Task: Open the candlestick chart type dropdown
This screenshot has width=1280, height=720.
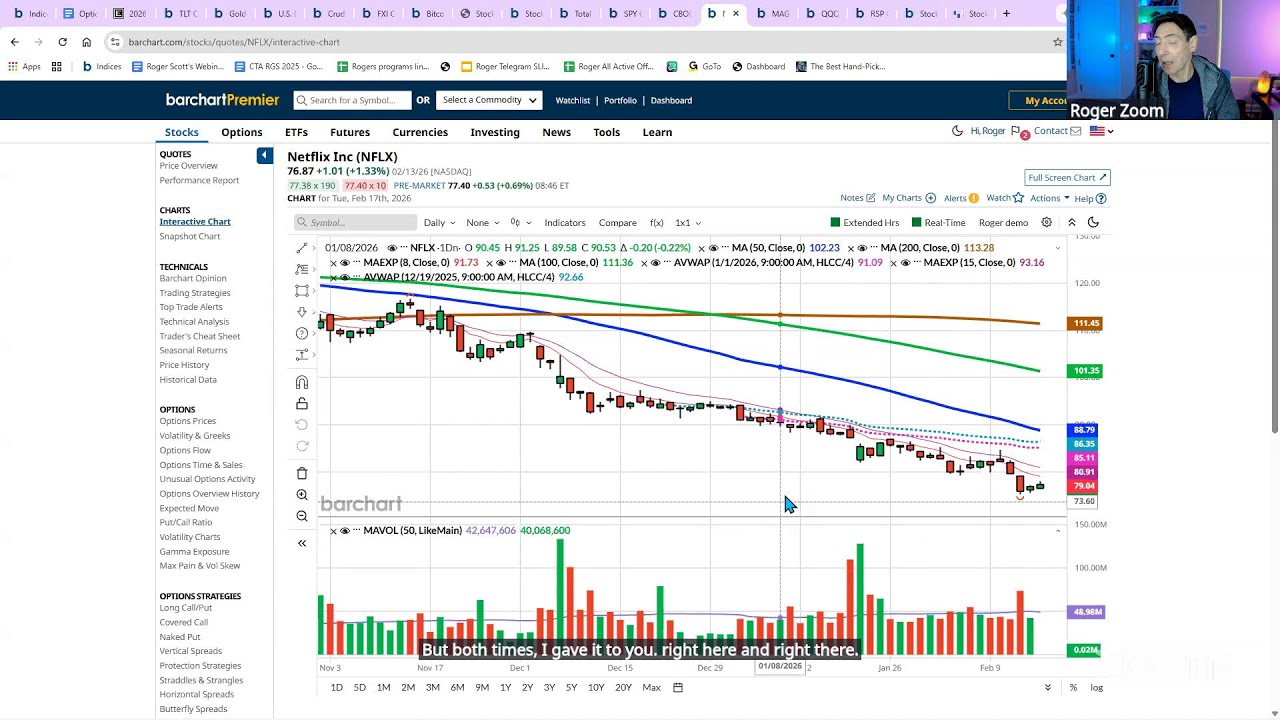Action: (x=521, y=223)
